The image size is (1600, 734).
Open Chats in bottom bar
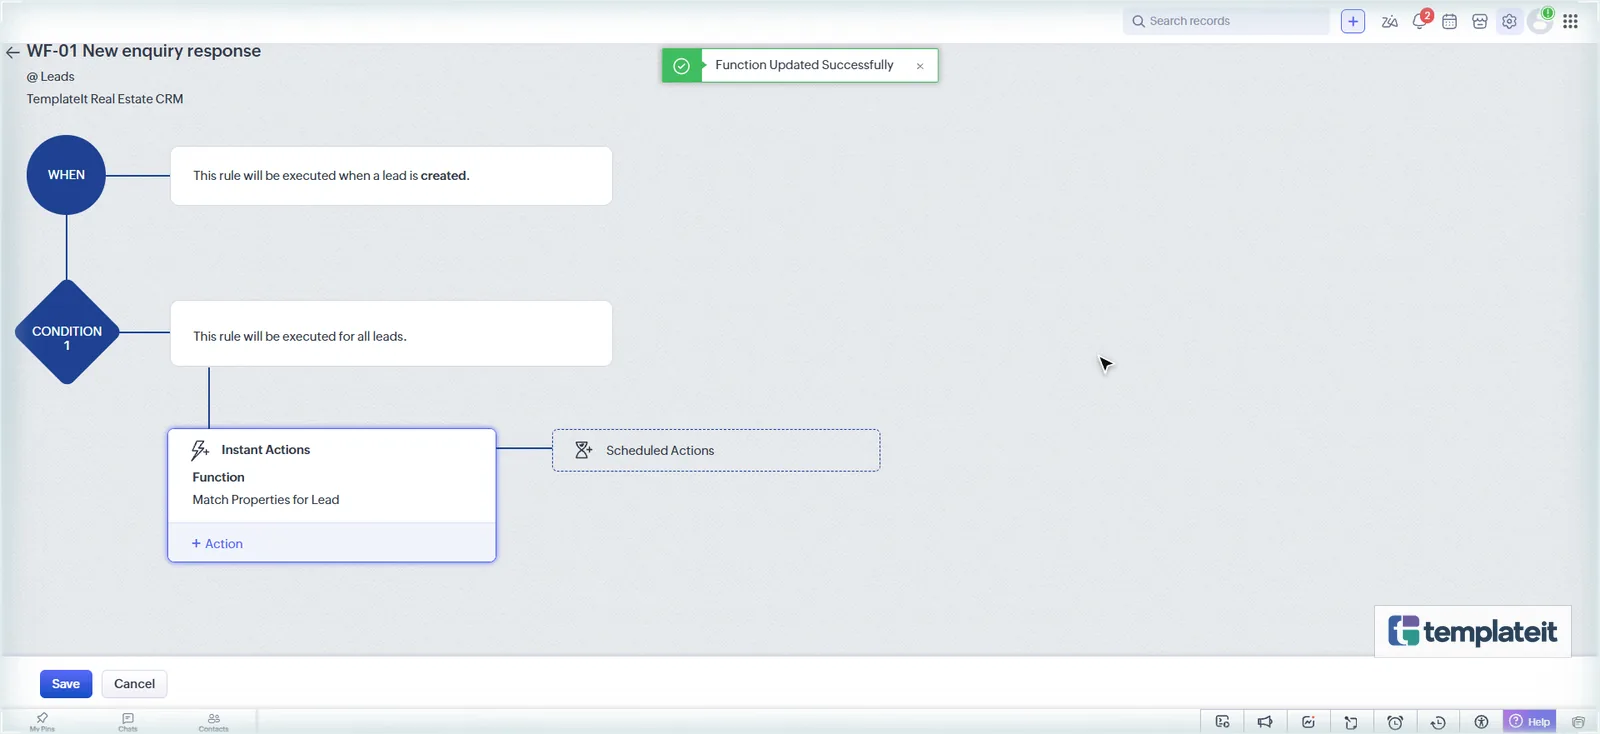pyautogui.click(x=128, y=722)
